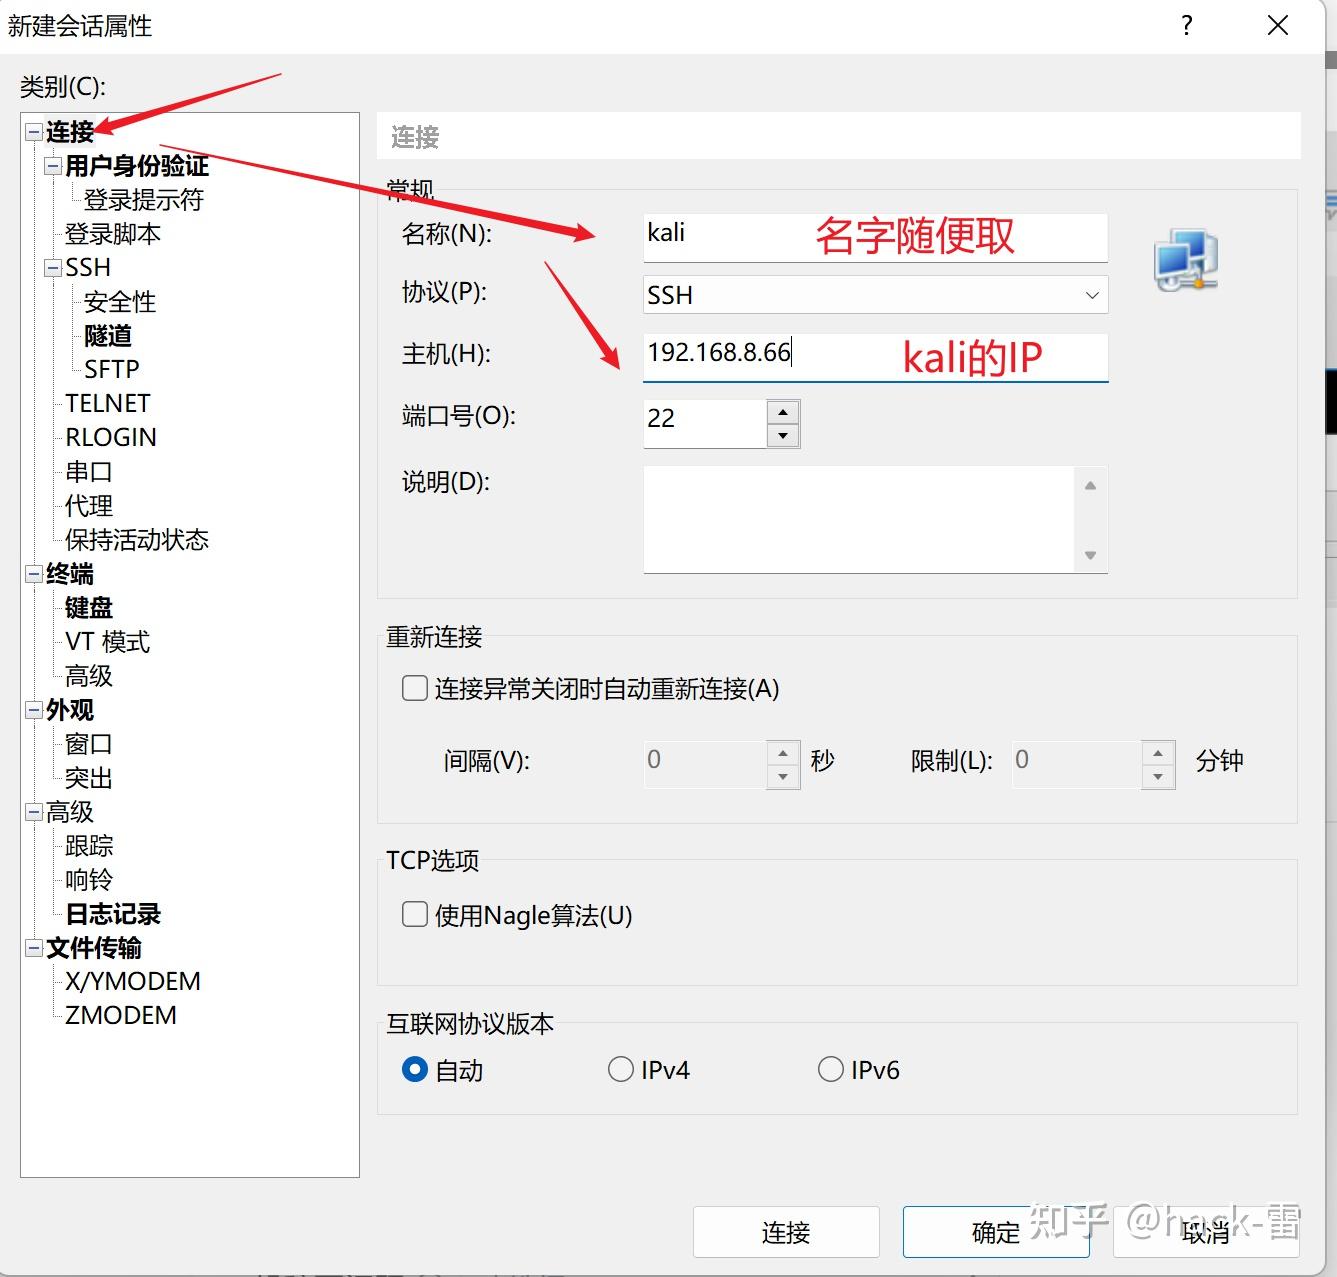Enable 使用Nagle算法 option
Viewport: 1337px width, 1277px height.
click(x=414, y=913)
